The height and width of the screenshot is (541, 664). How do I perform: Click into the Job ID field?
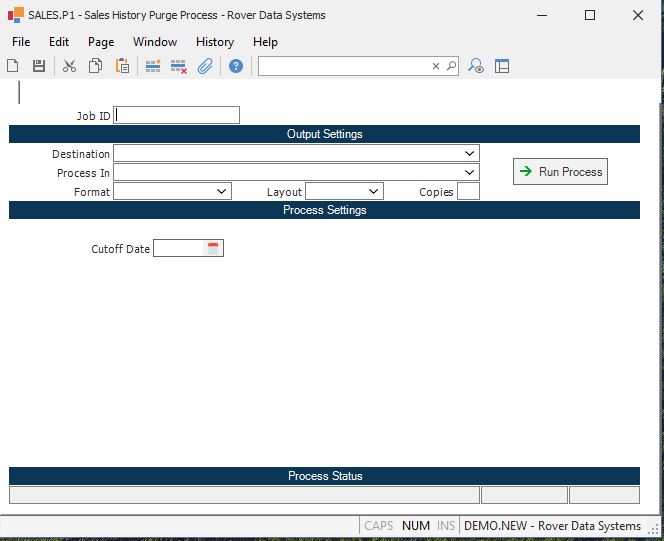[177, 115]
